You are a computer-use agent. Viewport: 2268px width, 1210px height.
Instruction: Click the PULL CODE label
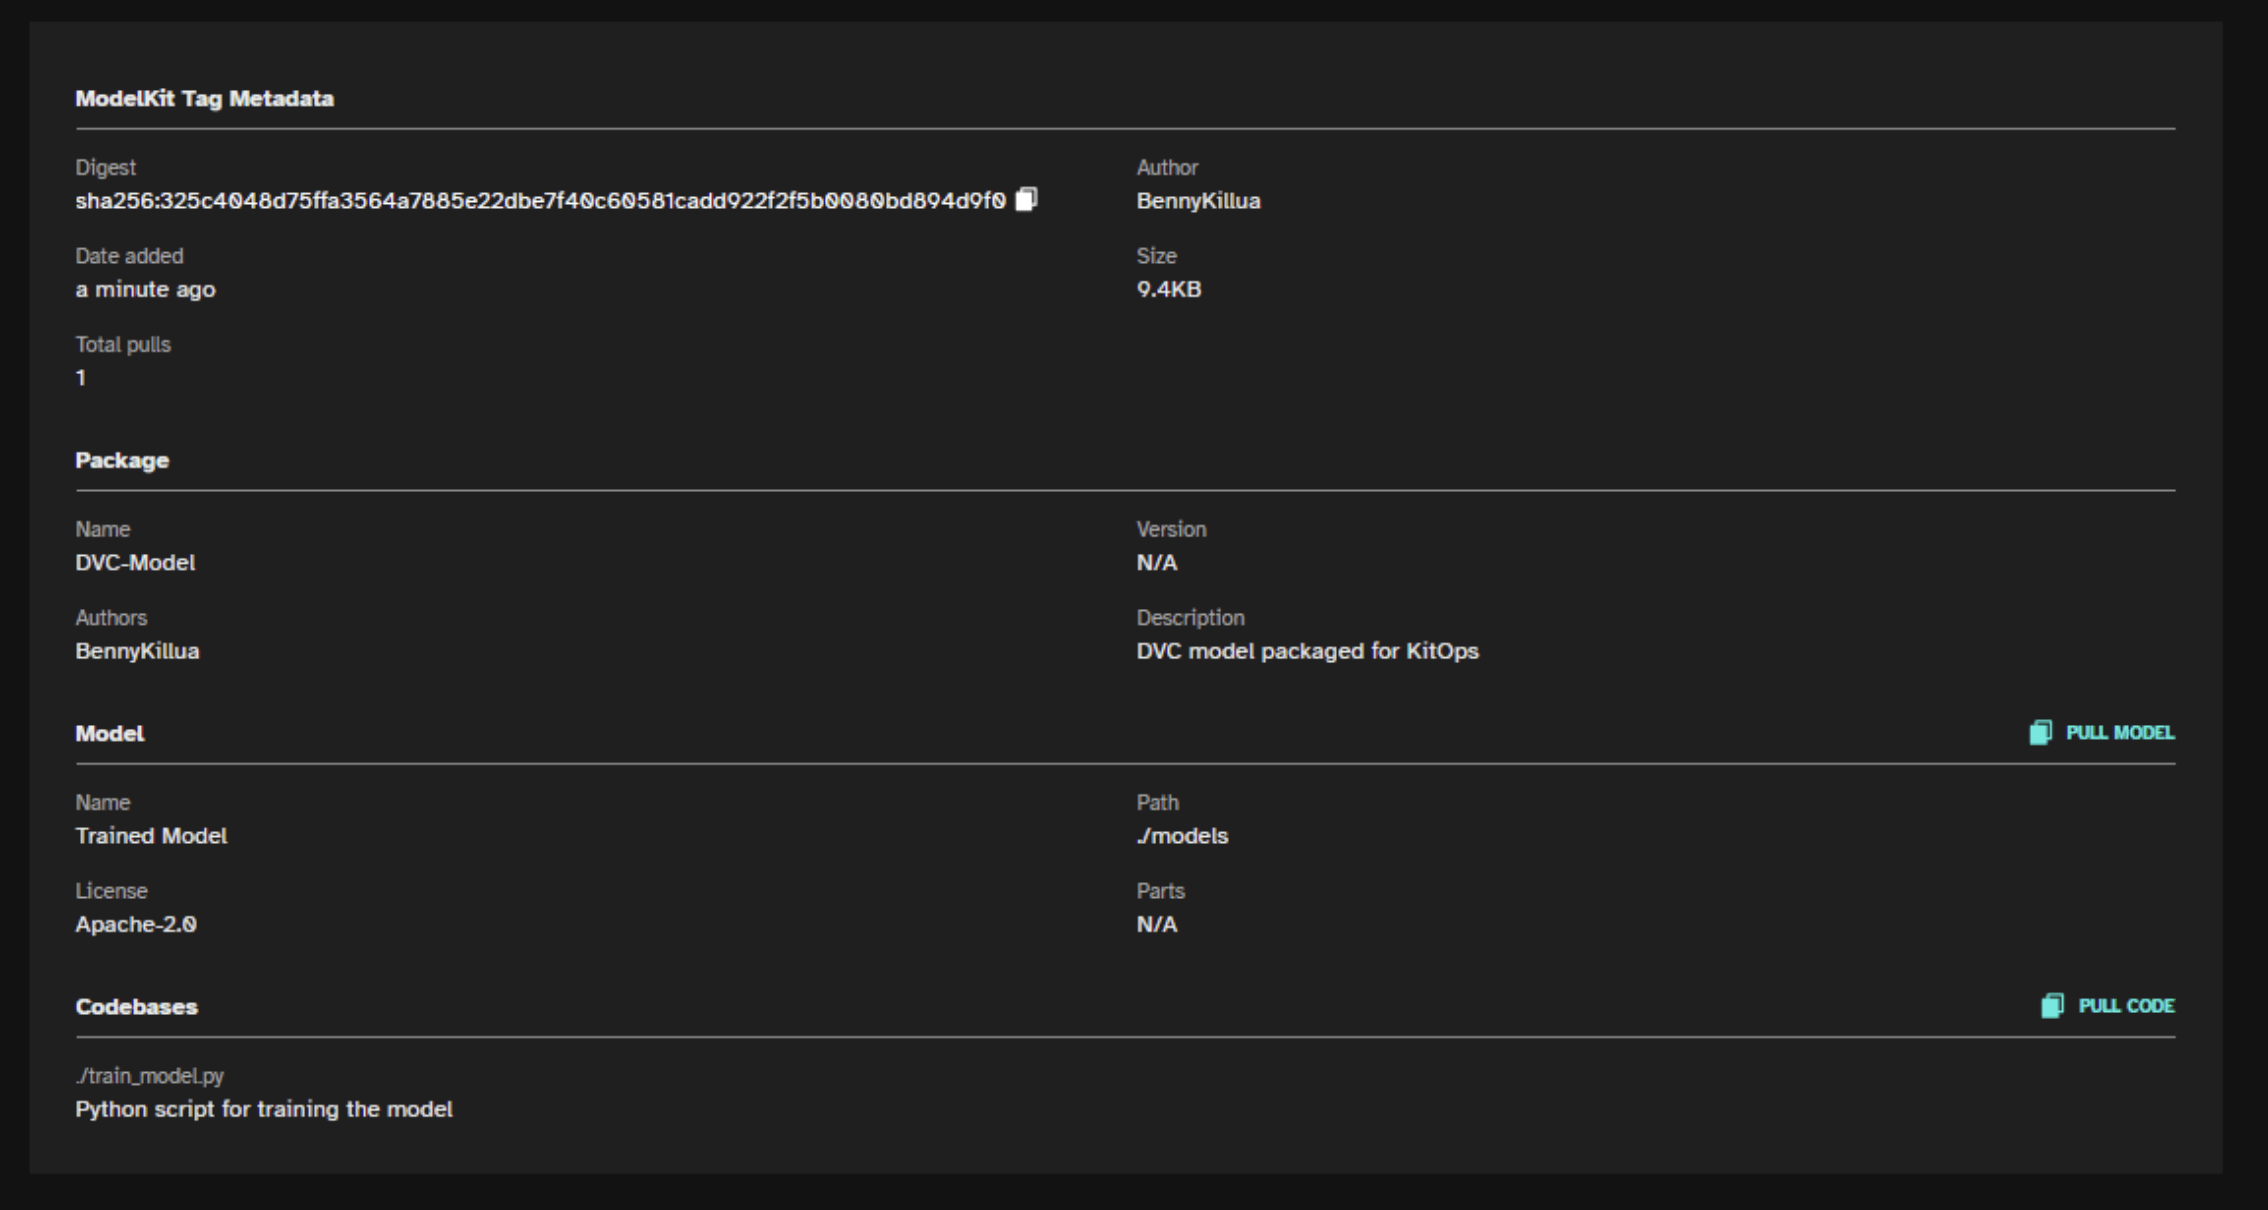click(x=2126, y=1006)
